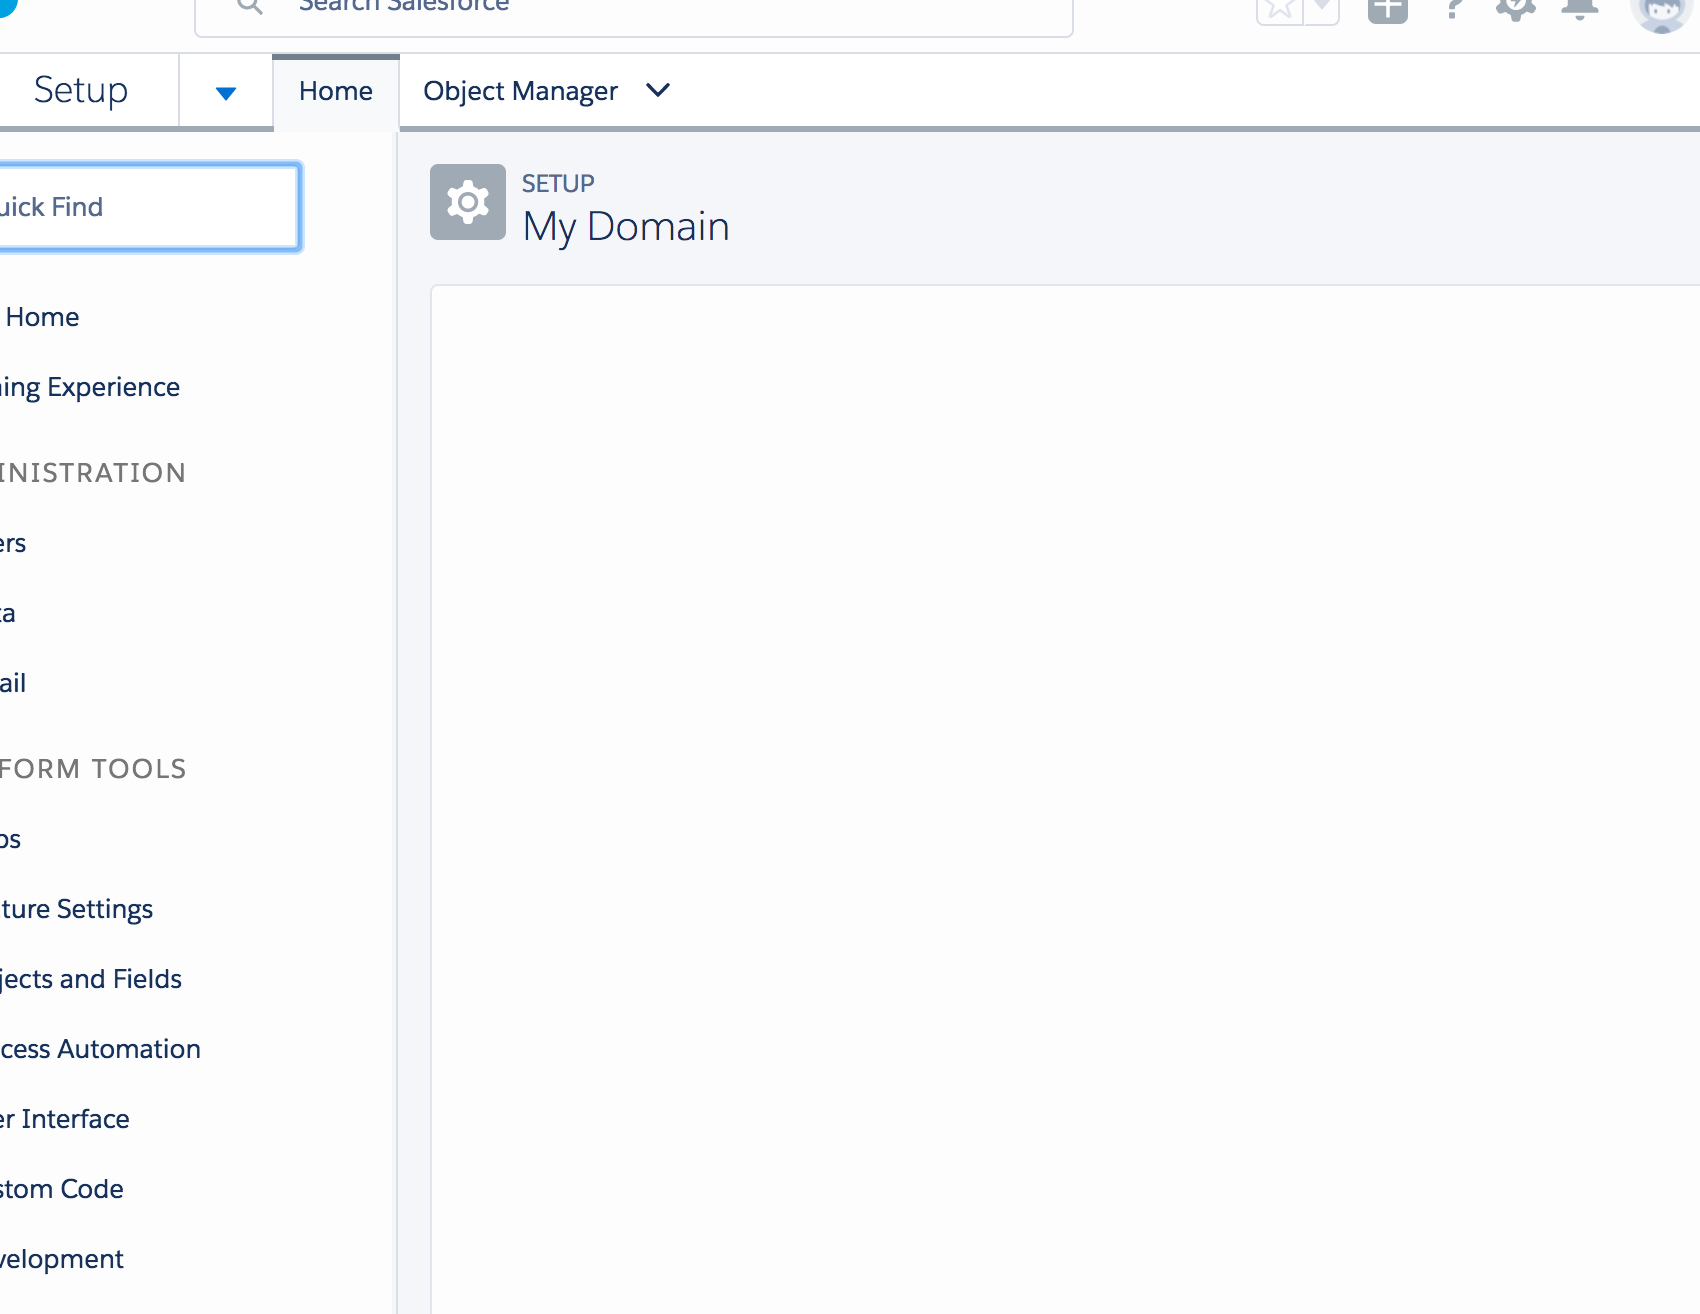Click the search magnifier icon
This screenshot has height=1314, width=1700.
click(x=250, y=6)
